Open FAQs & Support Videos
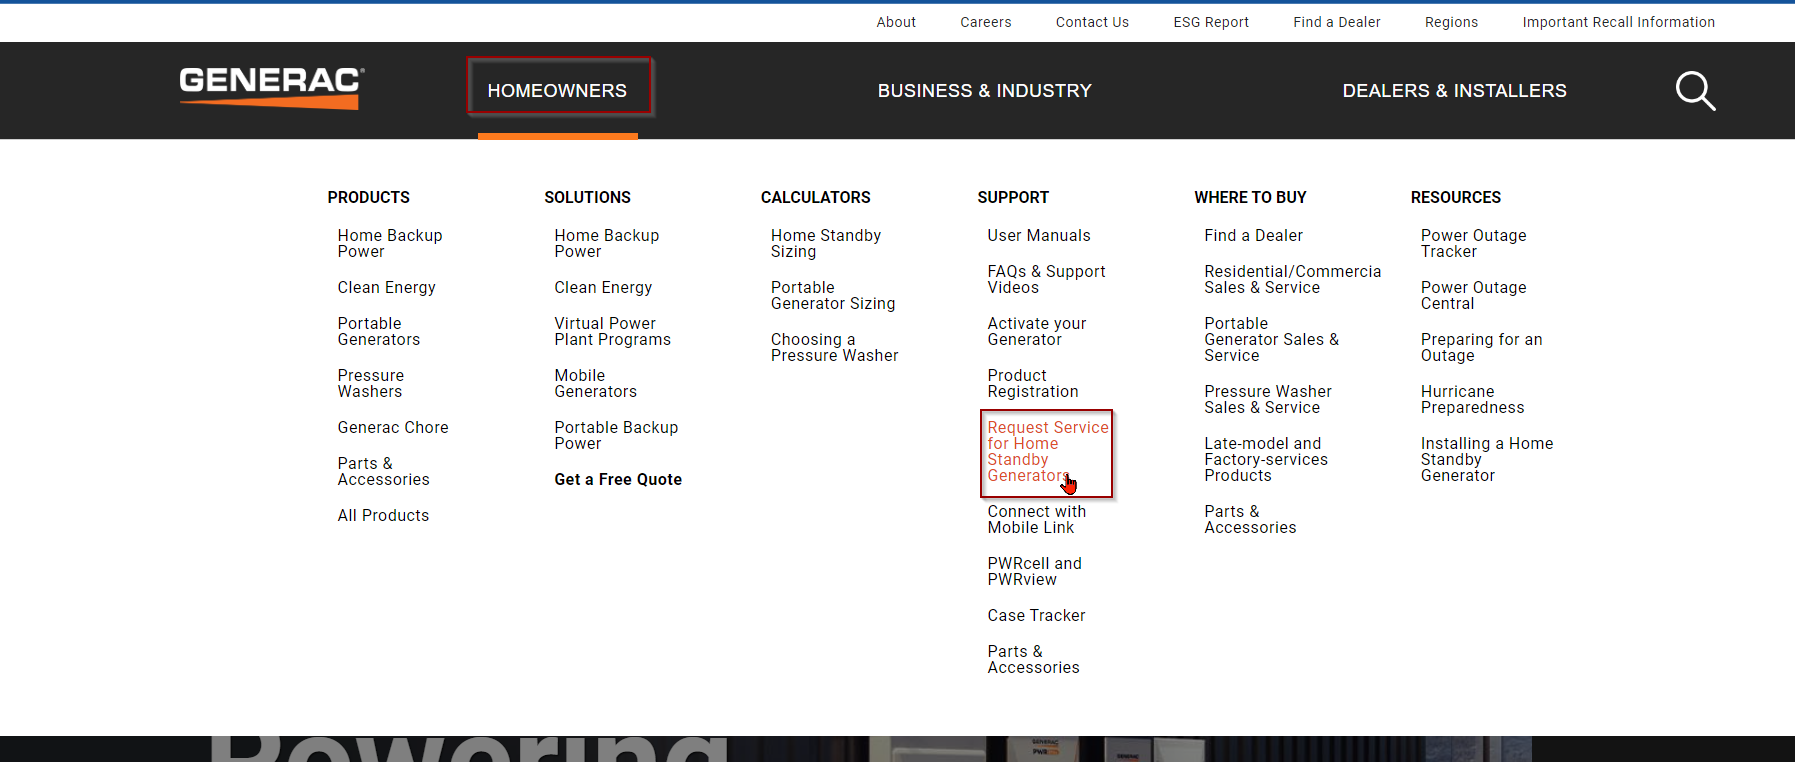The height and width of the screenshot is (762, 1795). [x=1047, y=279]
